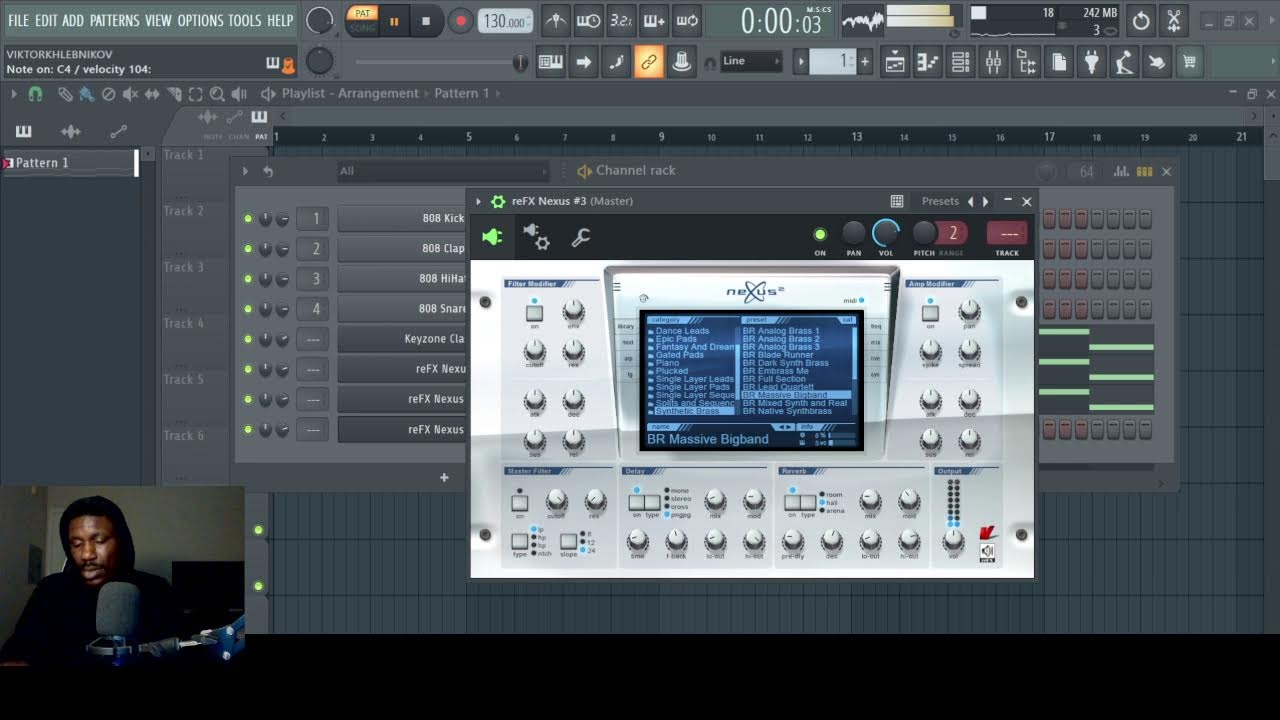Select BR Blade Runner preset
Screen dimensions: 1280x720
click(x=778, y=355)
